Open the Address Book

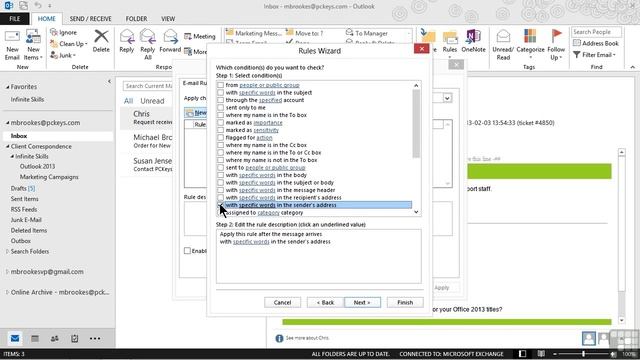[596, 43]
